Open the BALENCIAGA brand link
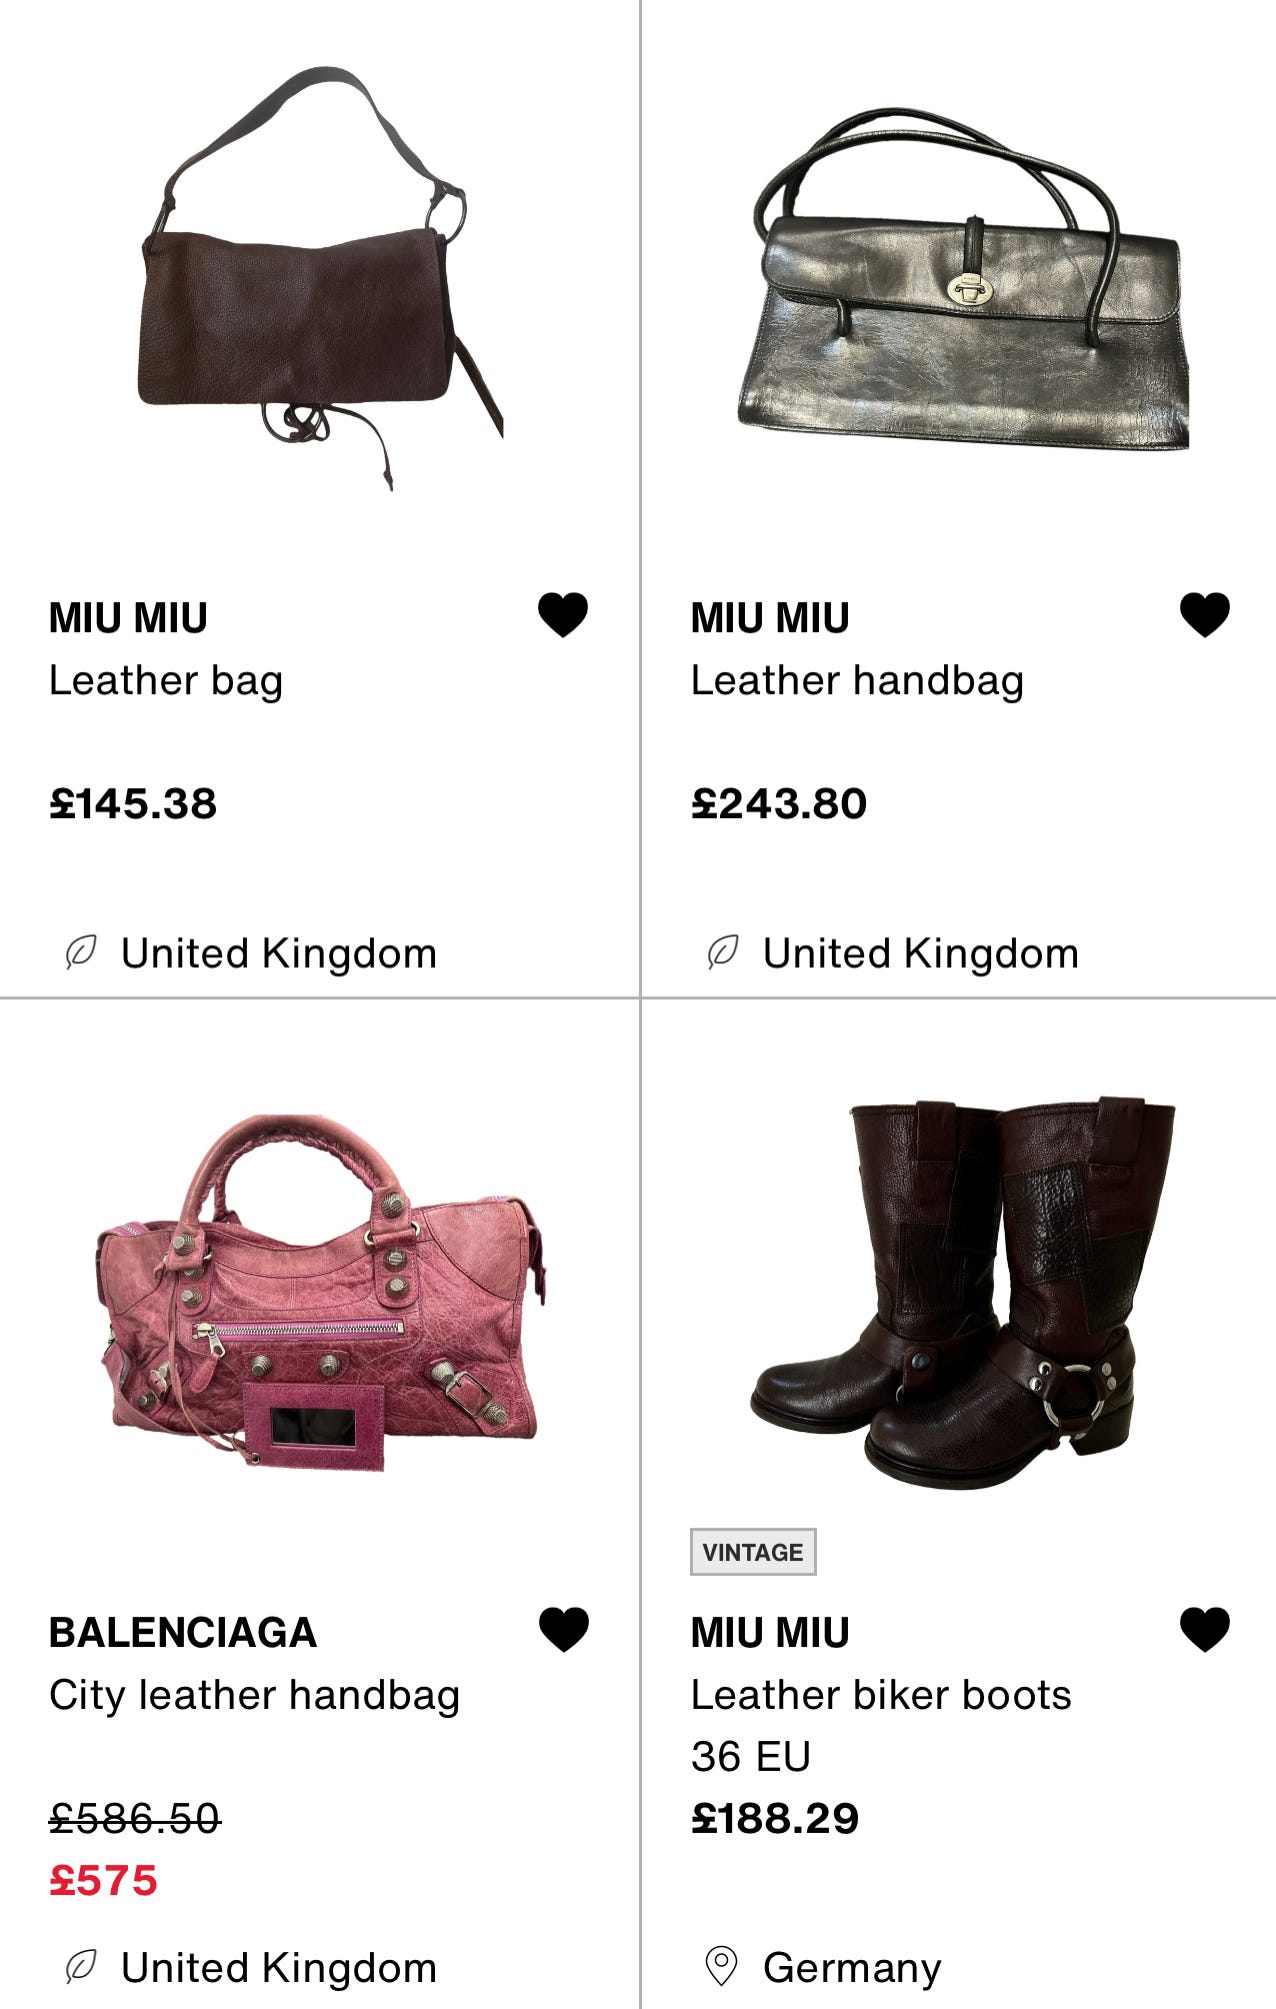The width and height of the screenshot is (1276, 2009). pos(183,1633)
